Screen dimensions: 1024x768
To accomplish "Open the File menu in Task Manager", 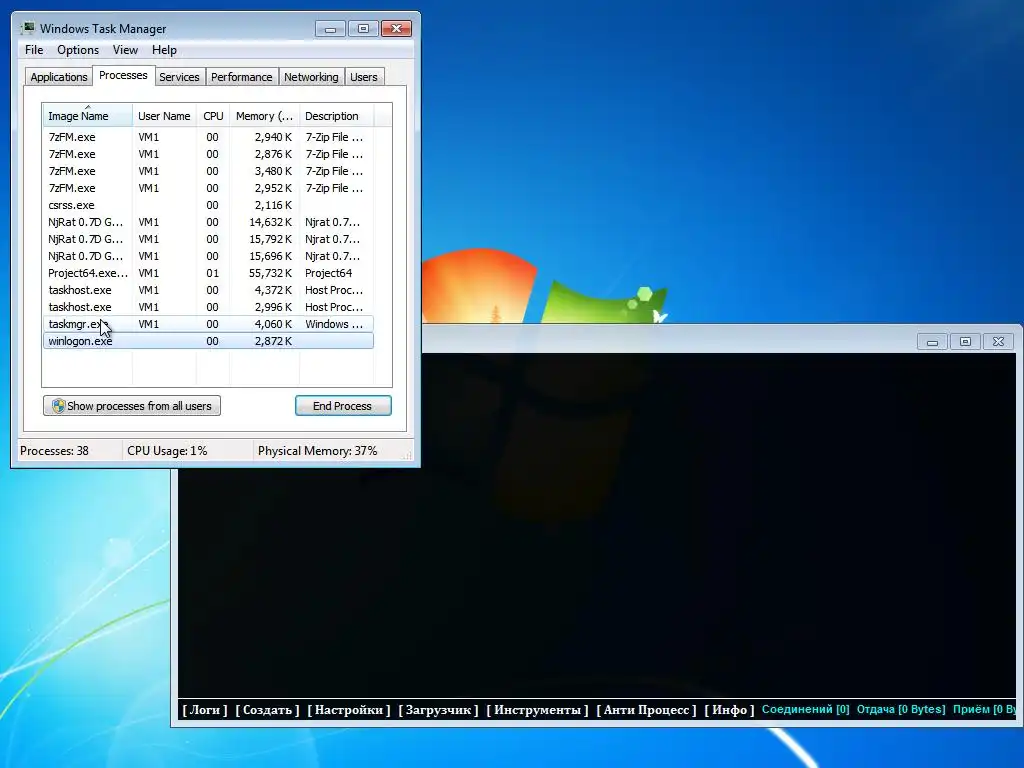I will click(x=34, y=50).
